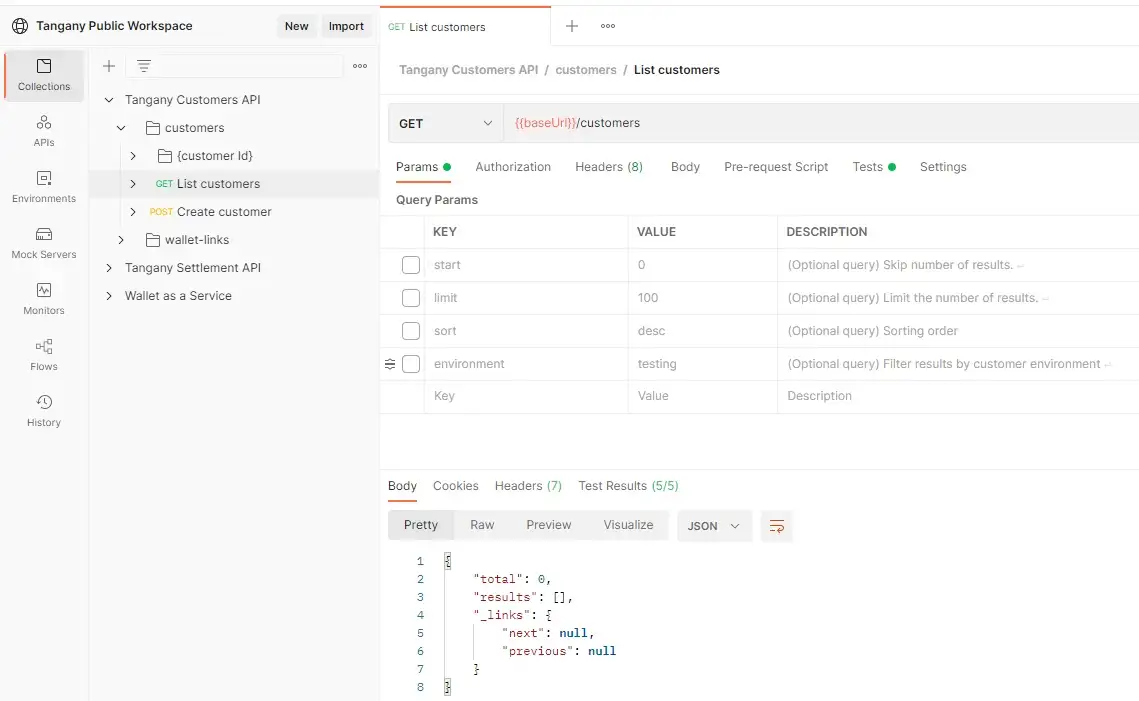This screenshot has width=1139, height=701.
Task: Open the collections panel three-dot options
Action: [360, 66]
